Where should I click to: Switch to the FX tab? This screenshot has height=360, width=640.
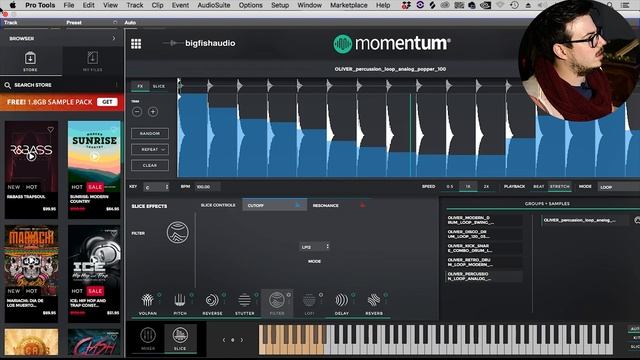point(140,86)
